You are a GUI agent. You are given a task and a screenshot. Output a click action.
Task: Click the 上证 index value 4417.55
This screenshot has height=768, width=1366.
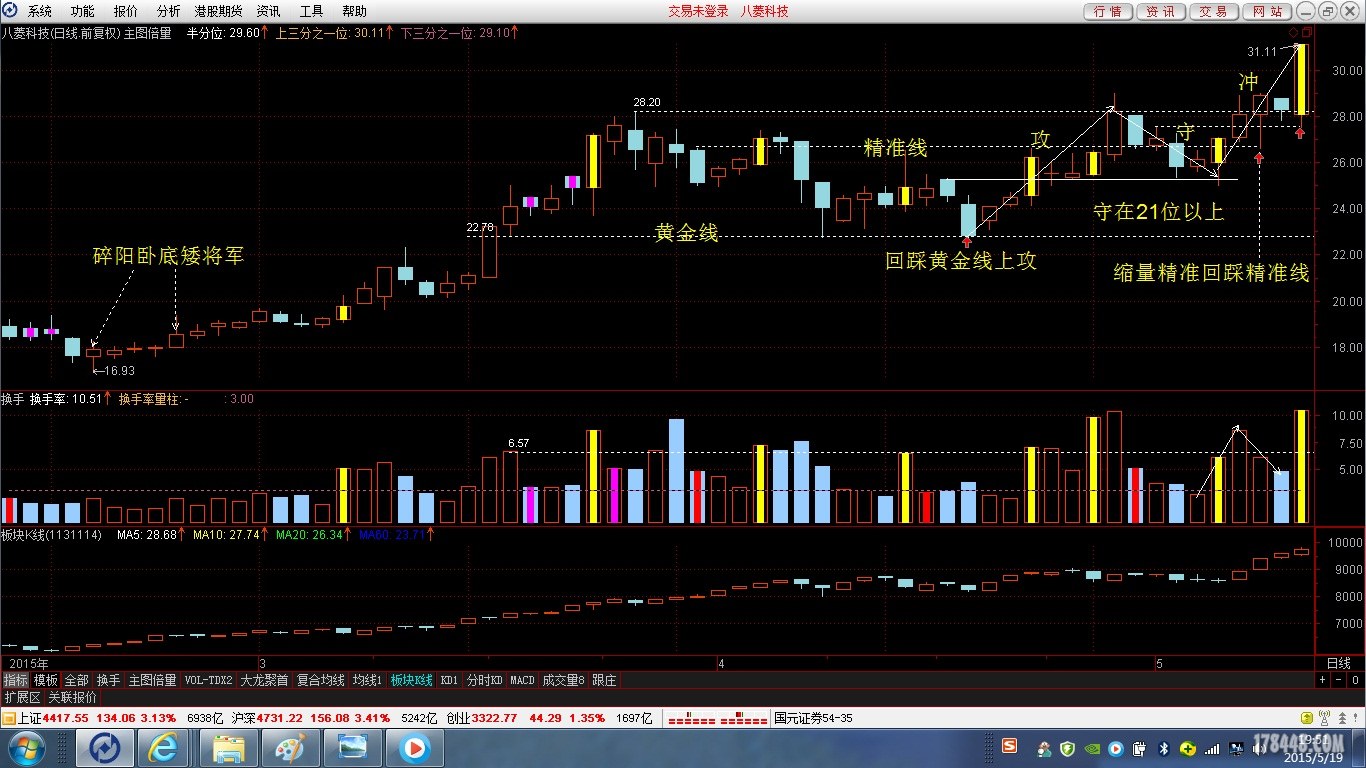point(66,718)
